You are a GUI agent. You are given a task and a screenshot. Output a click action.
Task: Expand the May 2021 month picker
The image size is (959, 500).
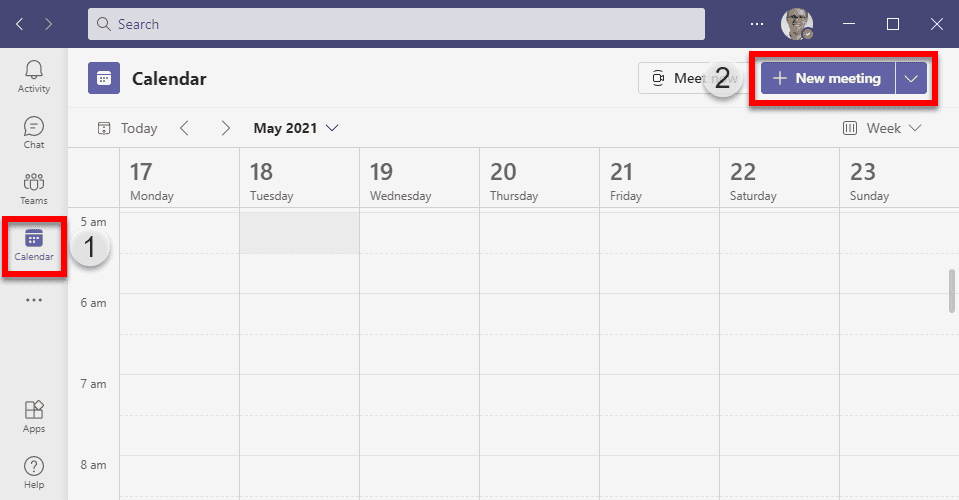[296, 128]
